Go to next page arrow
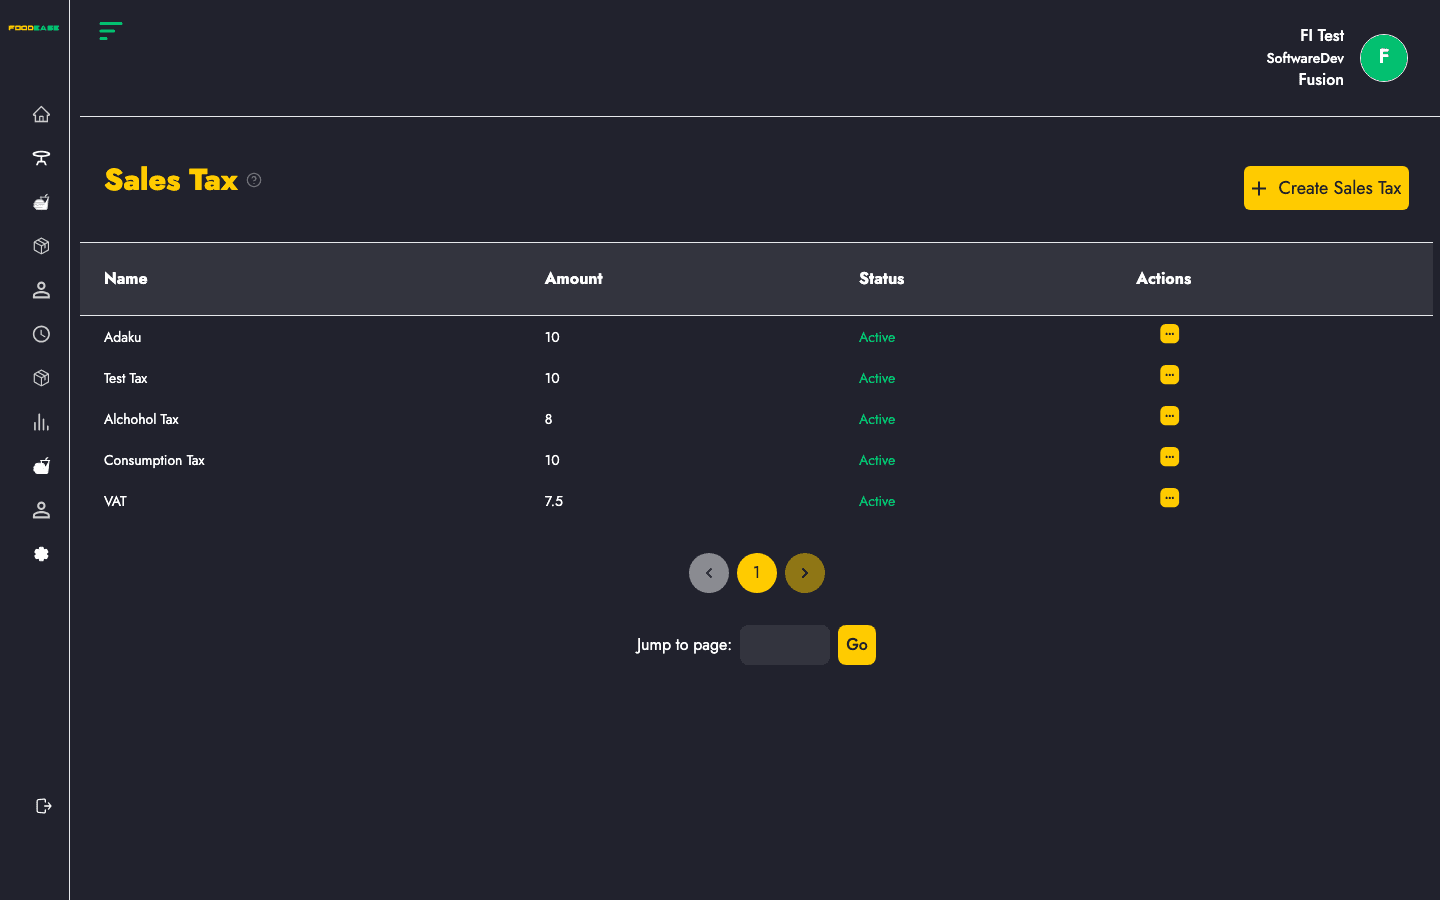The image size is (1440, 900). click(805, 573)
